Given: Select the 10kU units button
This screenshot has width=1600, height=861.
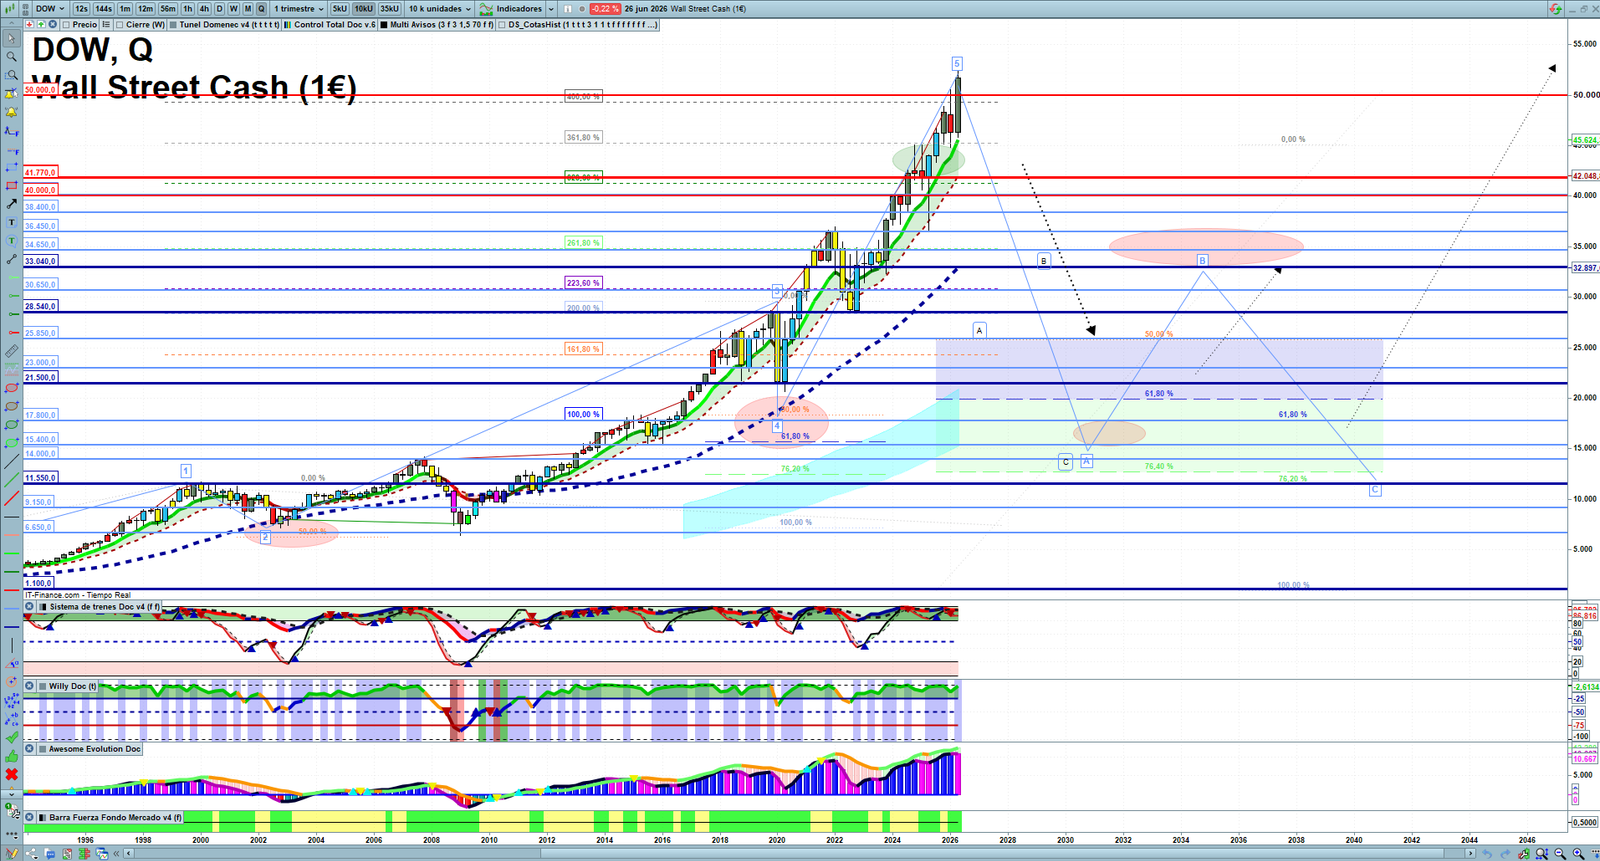Looking at the screenshot, I should 364,8.
